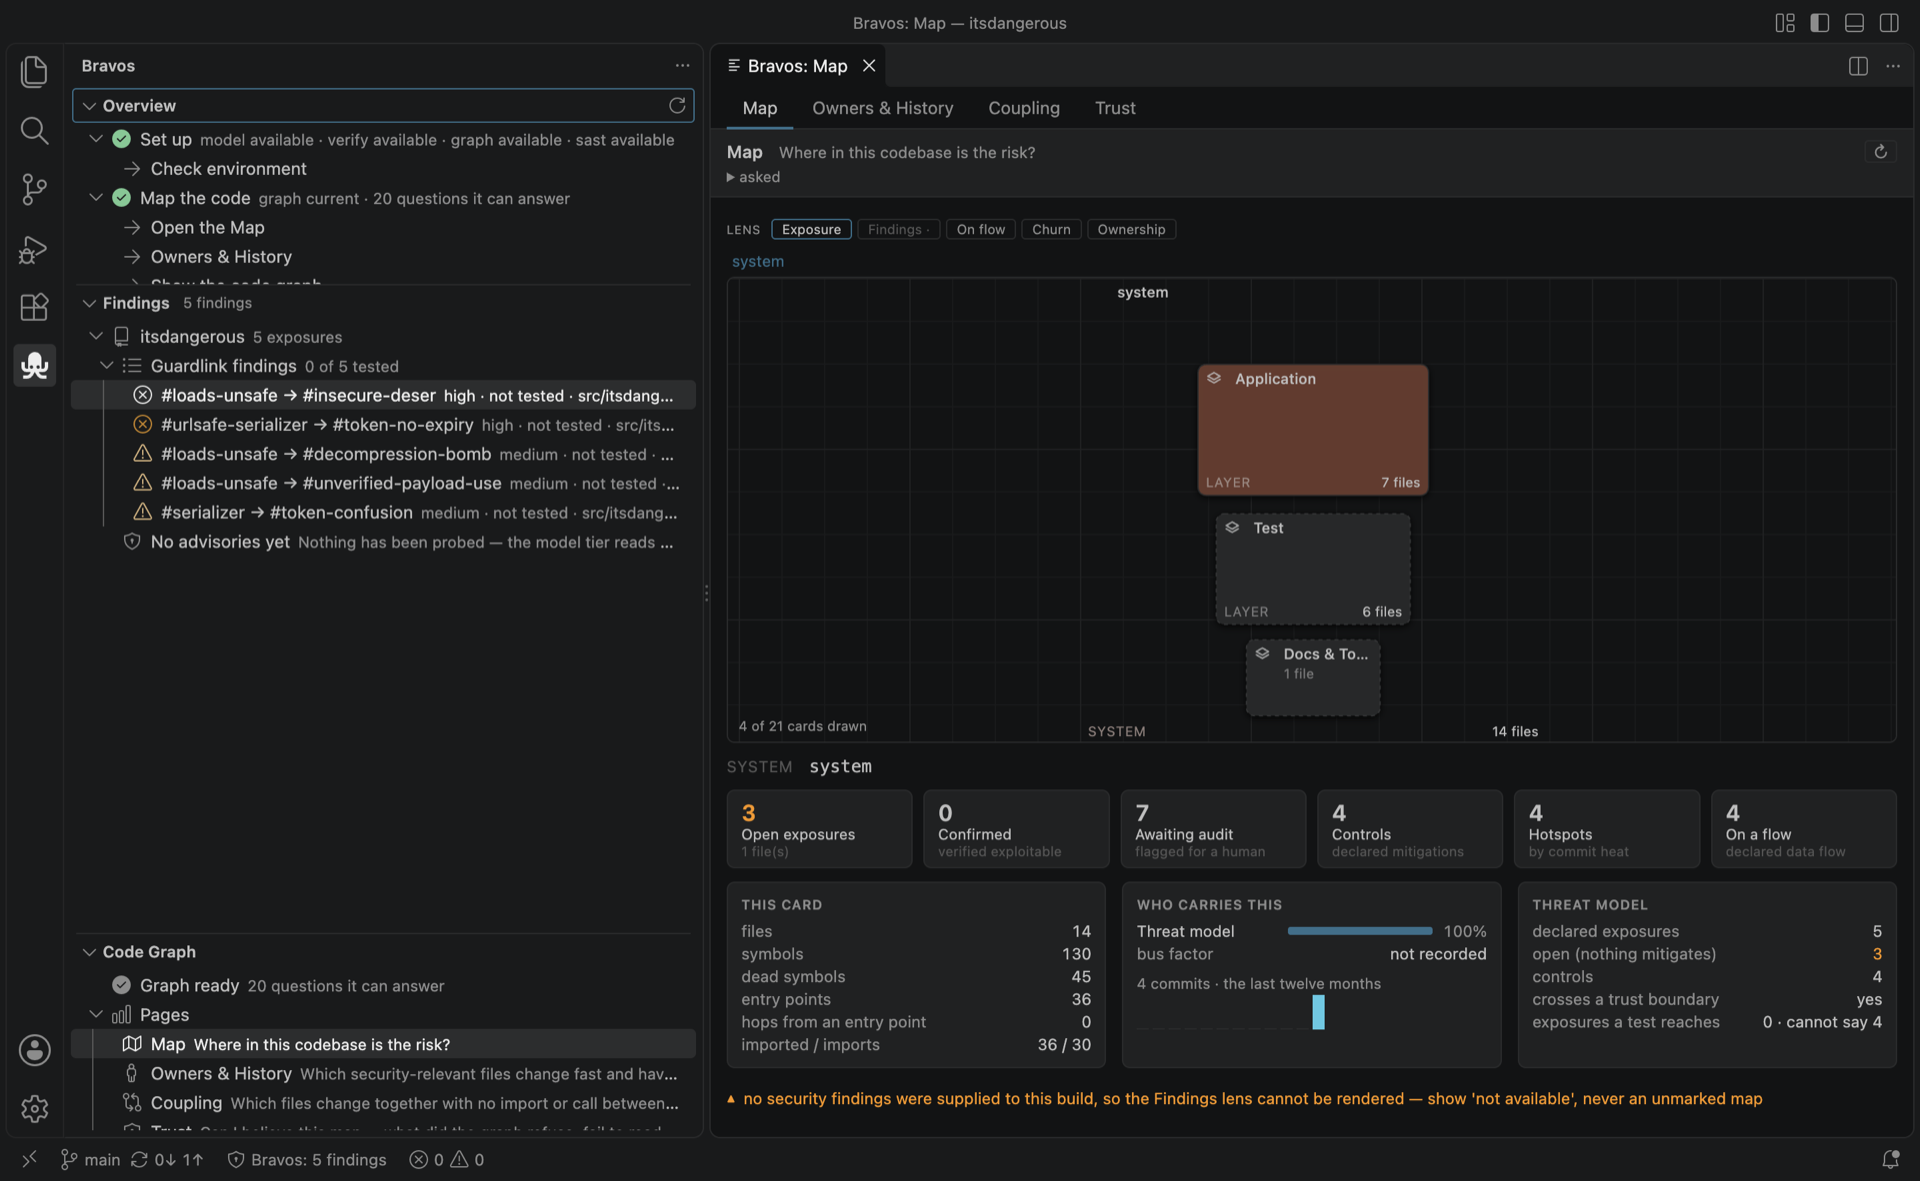Select the Findings lens
The width and height of the screenshot is (1920, 1181).
click(898, 229)
